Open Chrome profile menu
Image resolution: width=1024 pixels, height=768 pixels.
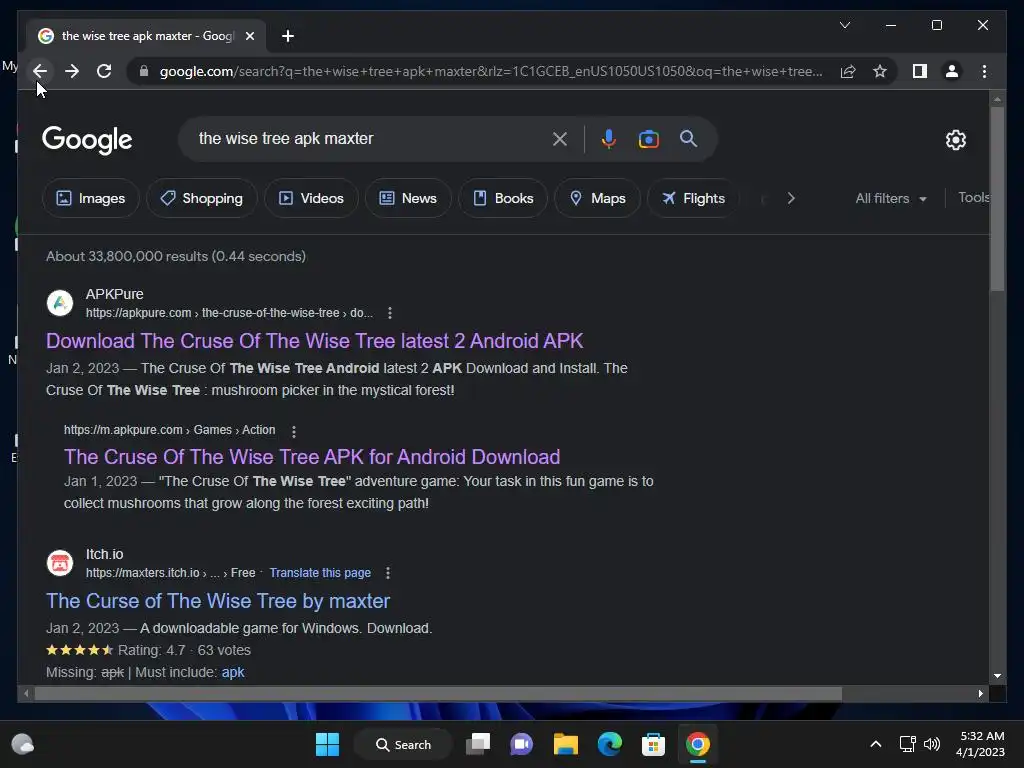[x=952, y=71]
